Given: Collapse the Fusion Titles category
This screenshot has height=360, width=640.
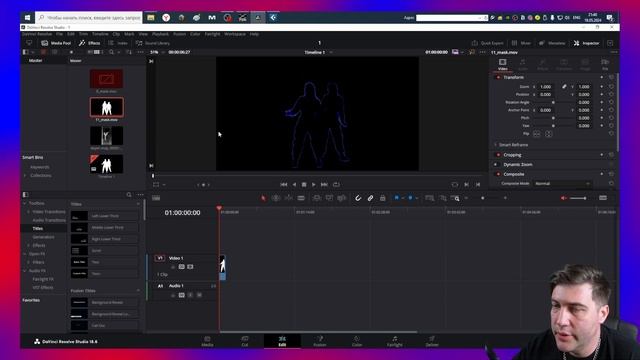Looking at the screenshot, I should coord(138,291).
